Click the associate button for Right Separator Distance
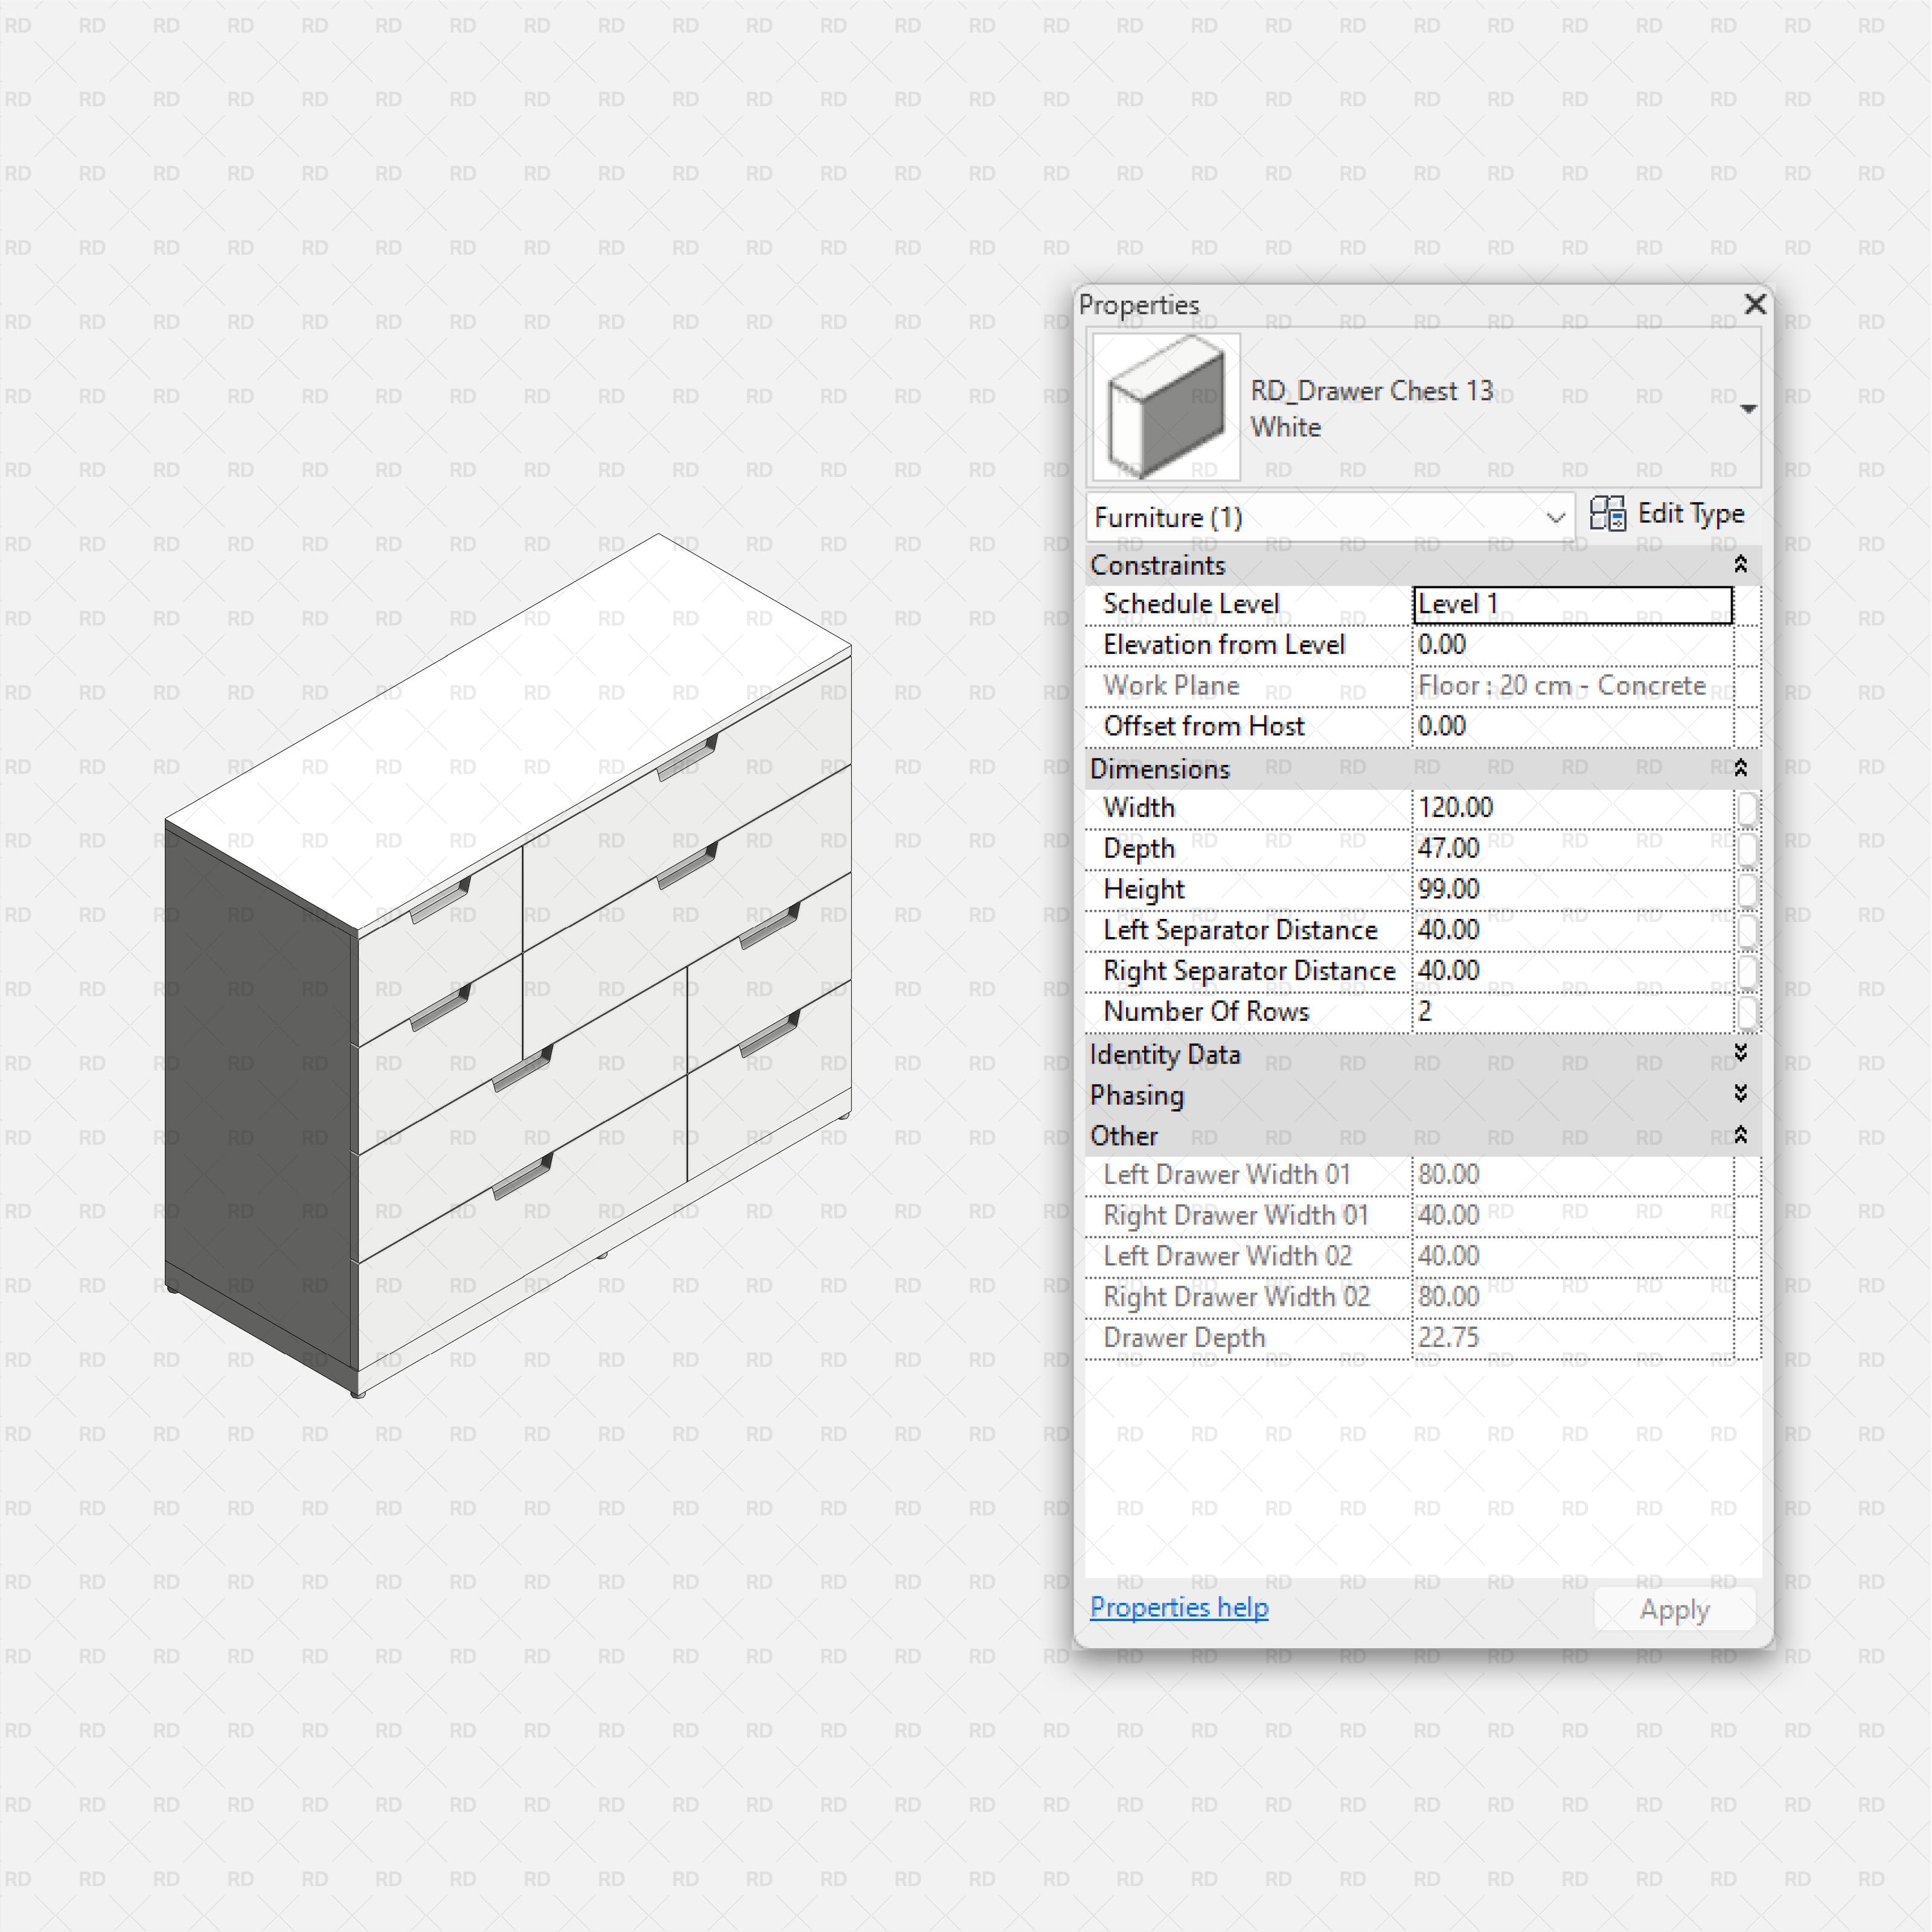 point(1749,971)
